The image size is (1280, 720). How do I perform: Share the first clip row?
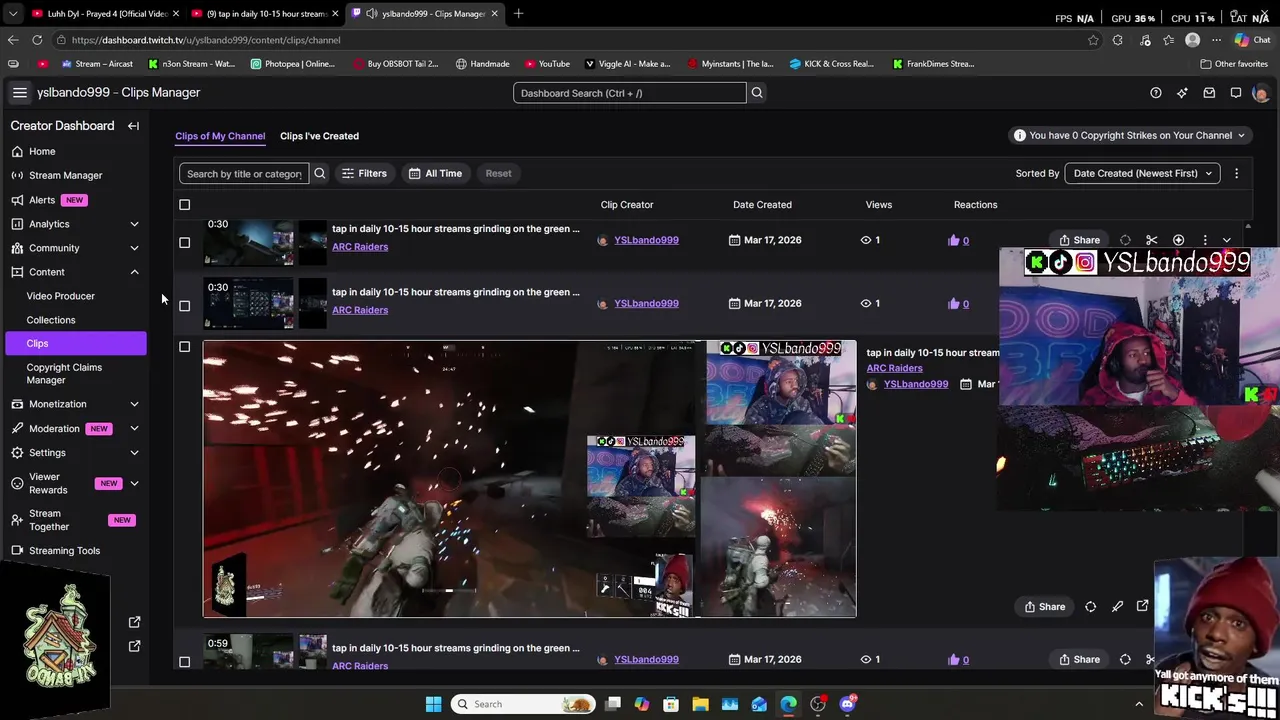click(x=1080, y=240)
